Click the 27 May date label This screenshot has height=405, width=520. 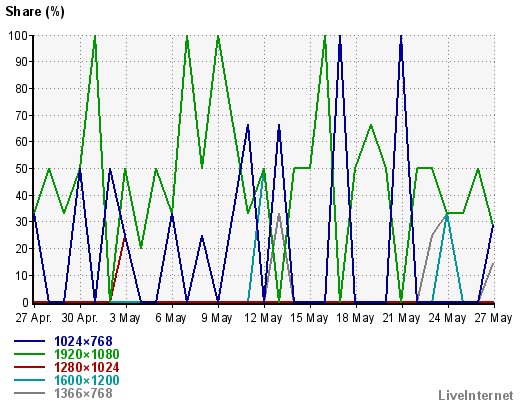[x=493, y=318]
